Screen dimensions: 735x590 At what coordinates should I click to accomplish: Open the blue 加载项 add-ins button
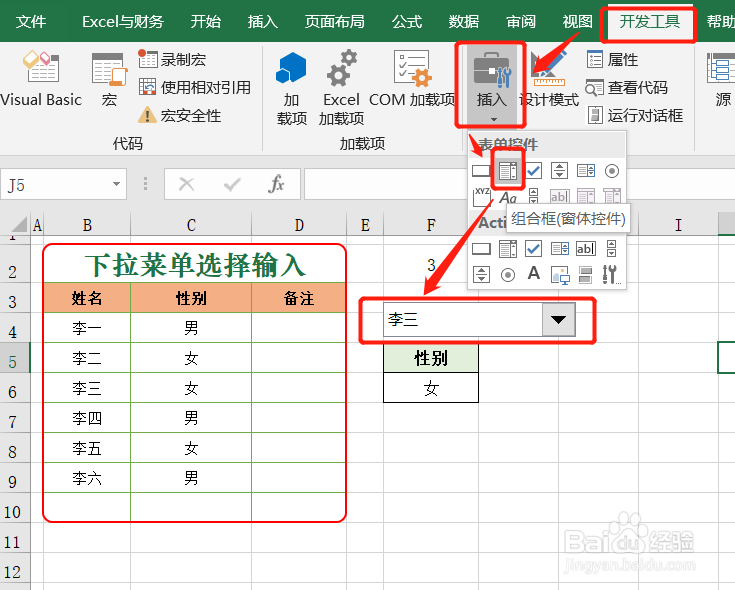[x=292, y=88]
